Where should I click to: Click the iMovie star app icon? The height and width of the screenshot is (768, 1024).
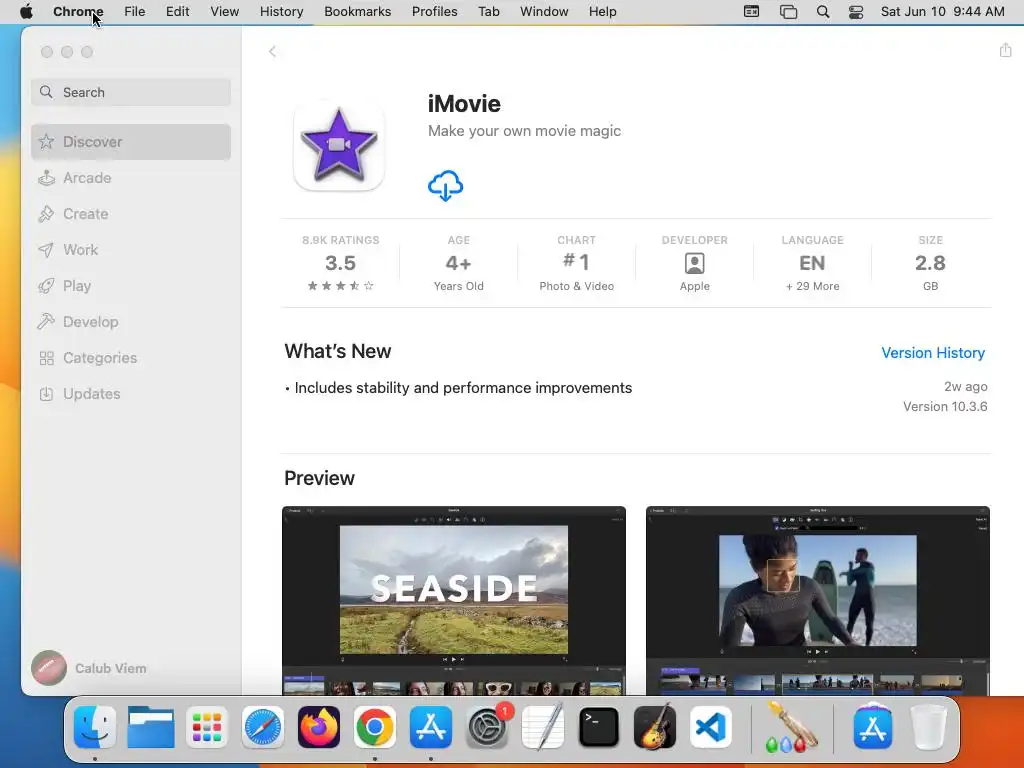(x=338, y=145)
